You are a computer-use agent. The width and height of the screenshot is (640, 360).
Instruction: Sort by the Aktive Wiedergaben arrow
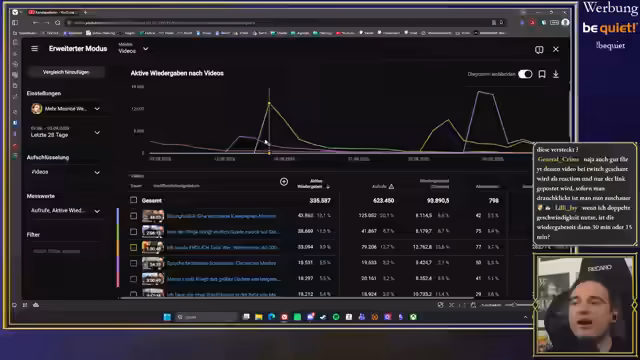[x=328, y=187]
